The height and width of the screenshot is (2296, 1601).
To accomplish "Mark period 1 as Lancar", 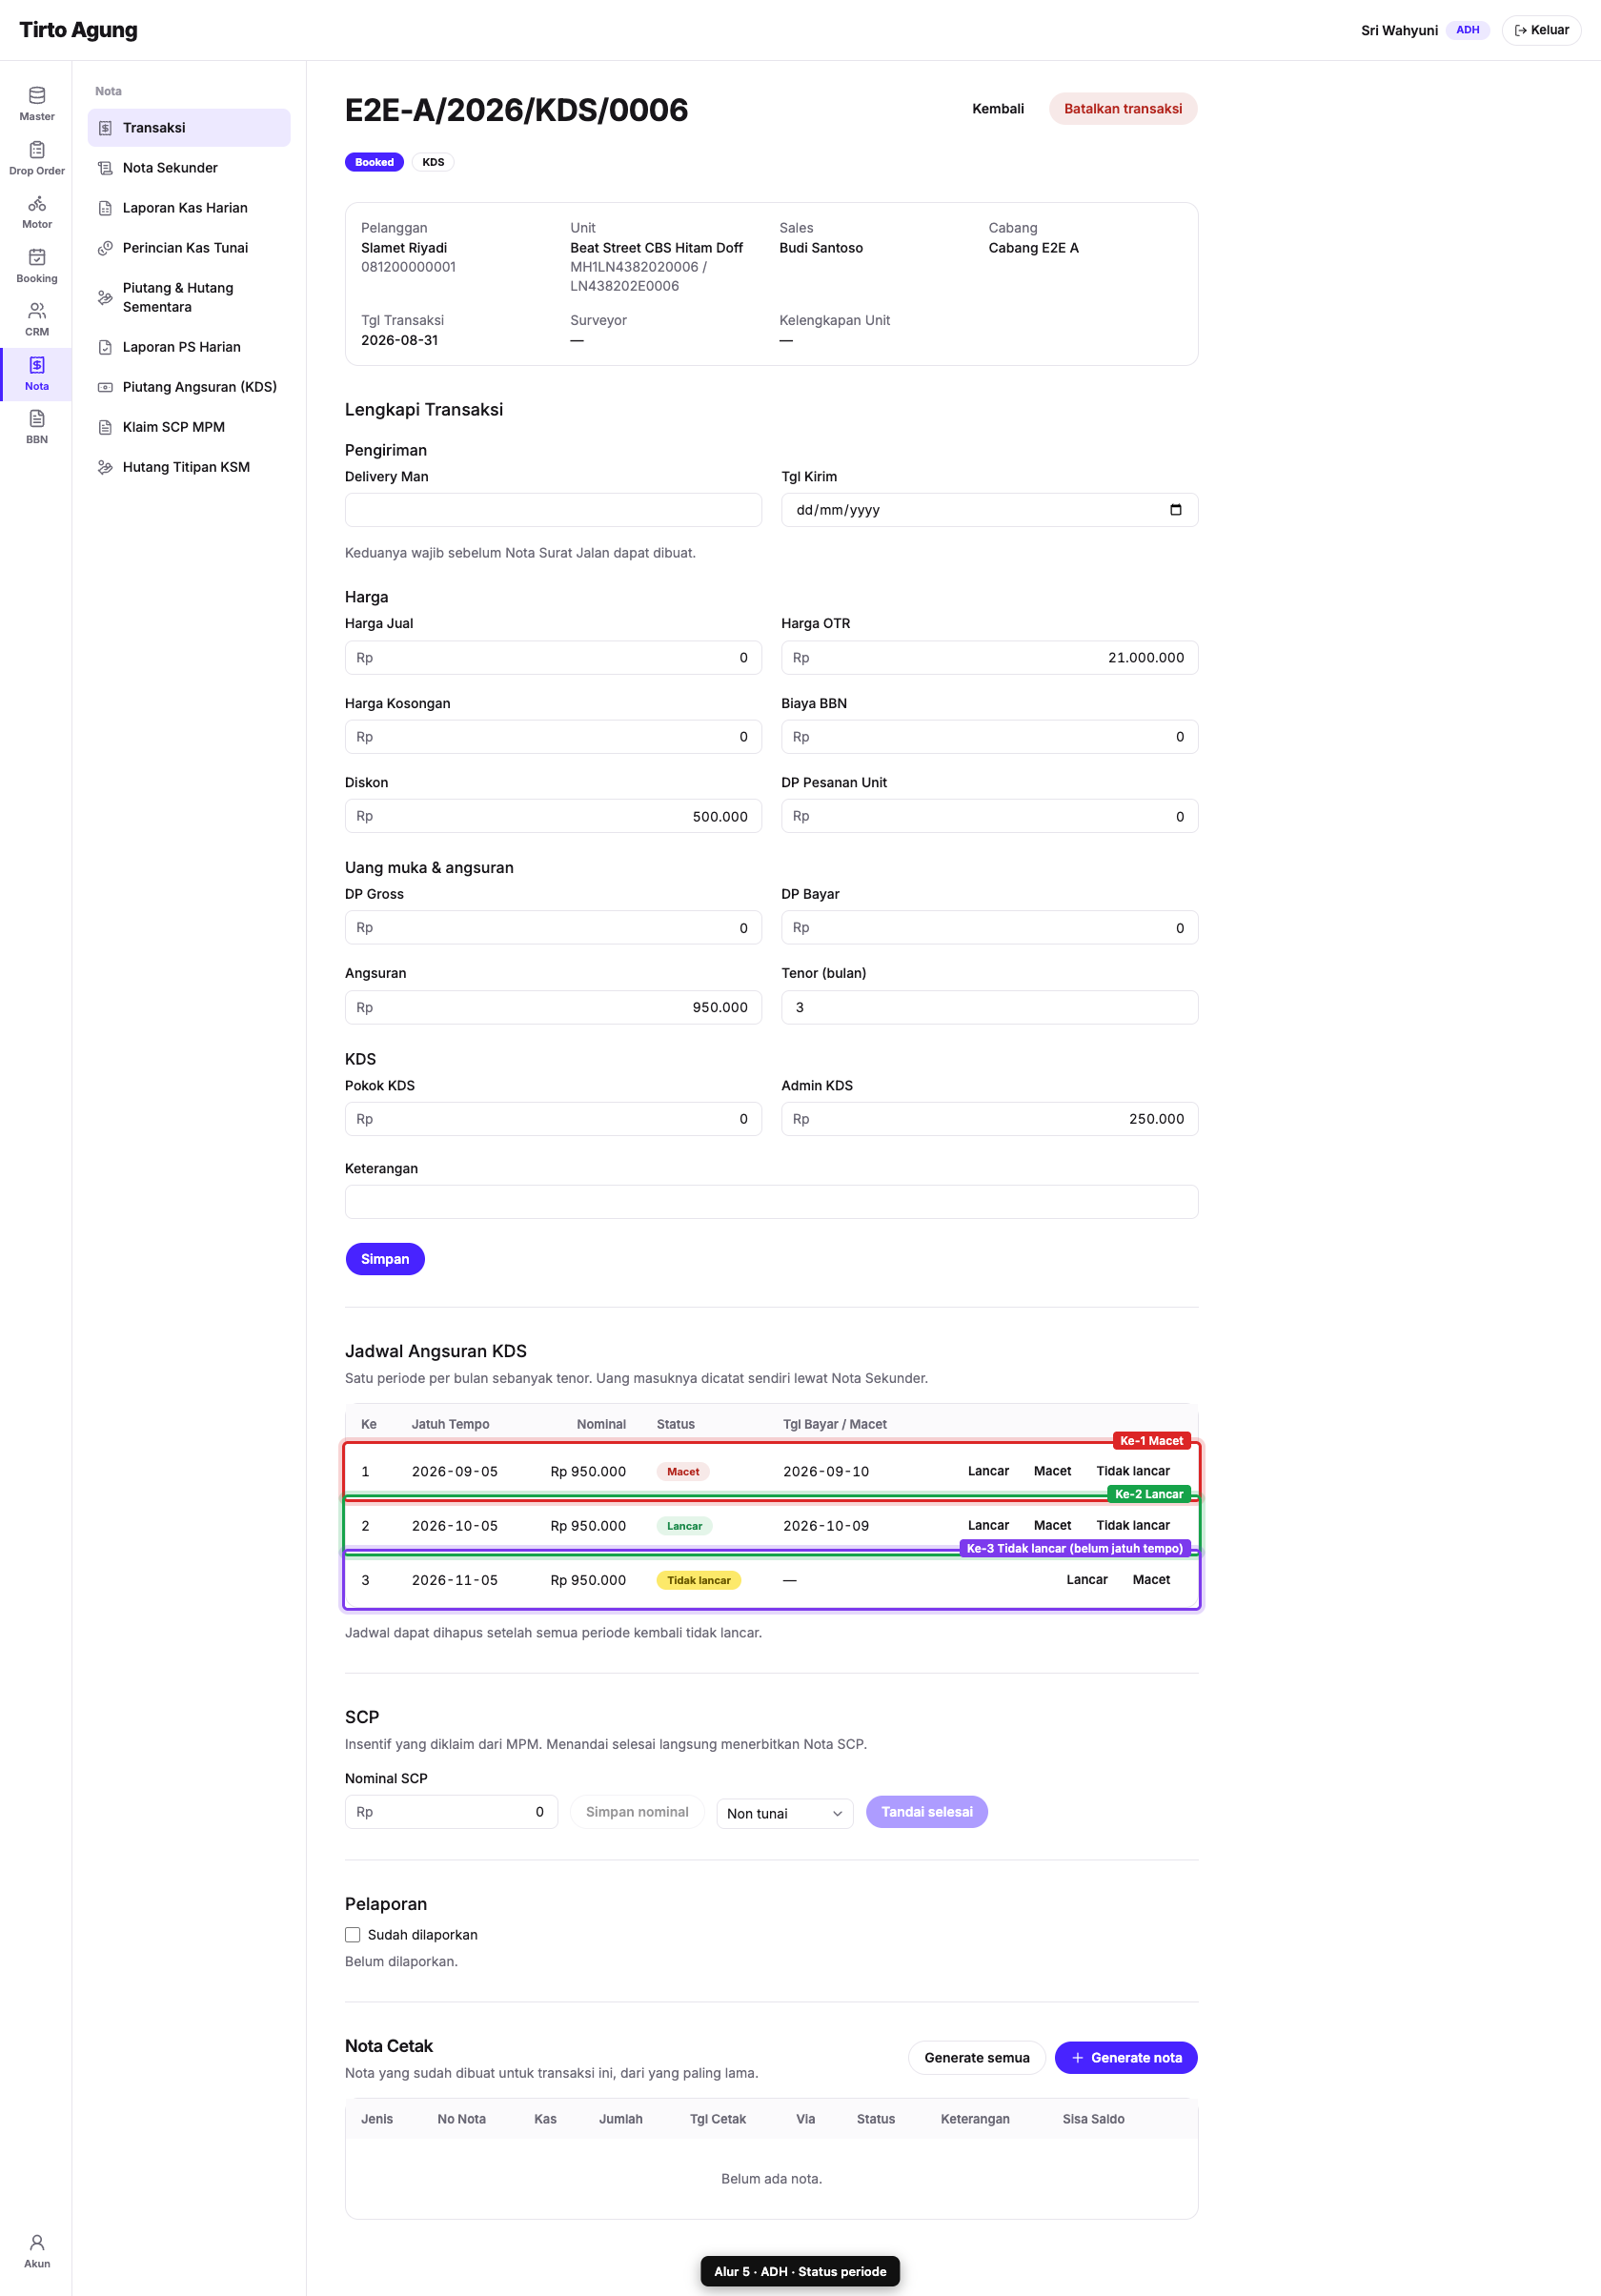I will coord(988,1471).
